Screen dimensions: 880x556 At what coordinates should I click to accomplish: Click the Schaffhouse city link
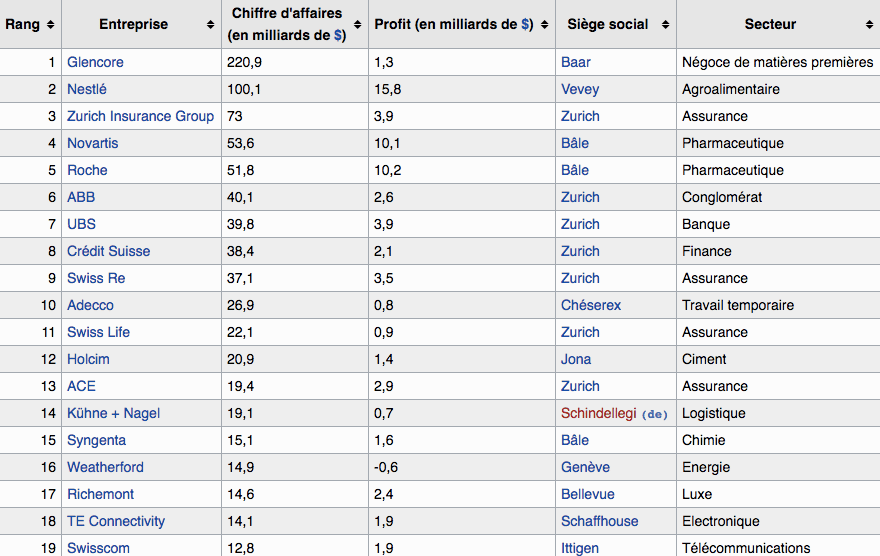599,521
